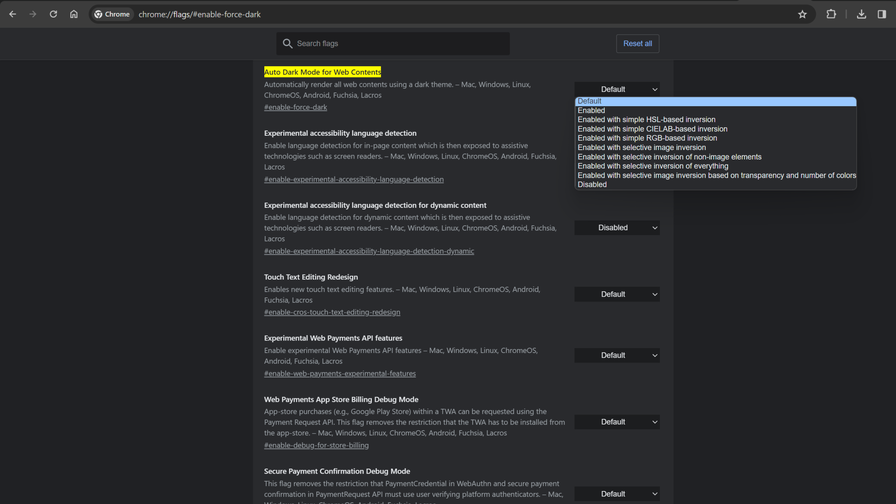This screenshot has width=896, height=504.
Task: Select 'Enabled with selective image inversion'
Action: pyautogui.click(x=641, y=147)
